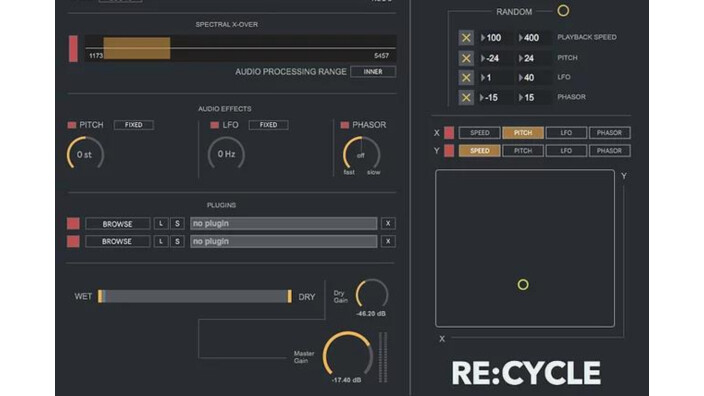
Task: Click the -46.20 dB dry gain value
Action: (371, 314)
